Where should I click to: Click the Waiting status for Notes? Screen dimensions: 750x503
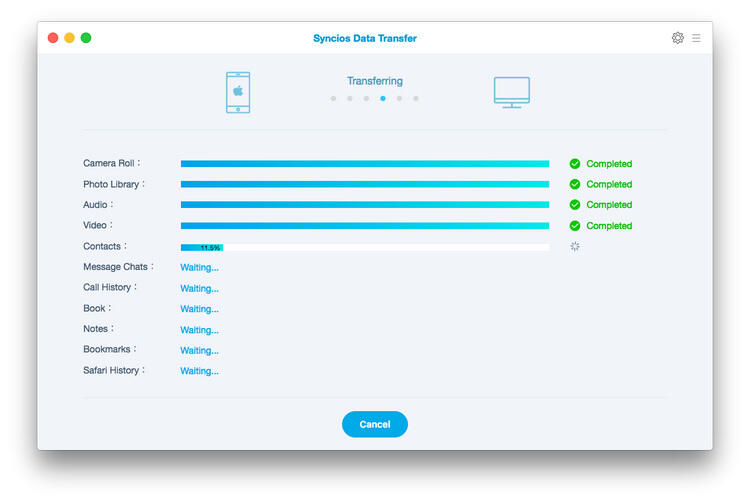(x=199, y=330)
